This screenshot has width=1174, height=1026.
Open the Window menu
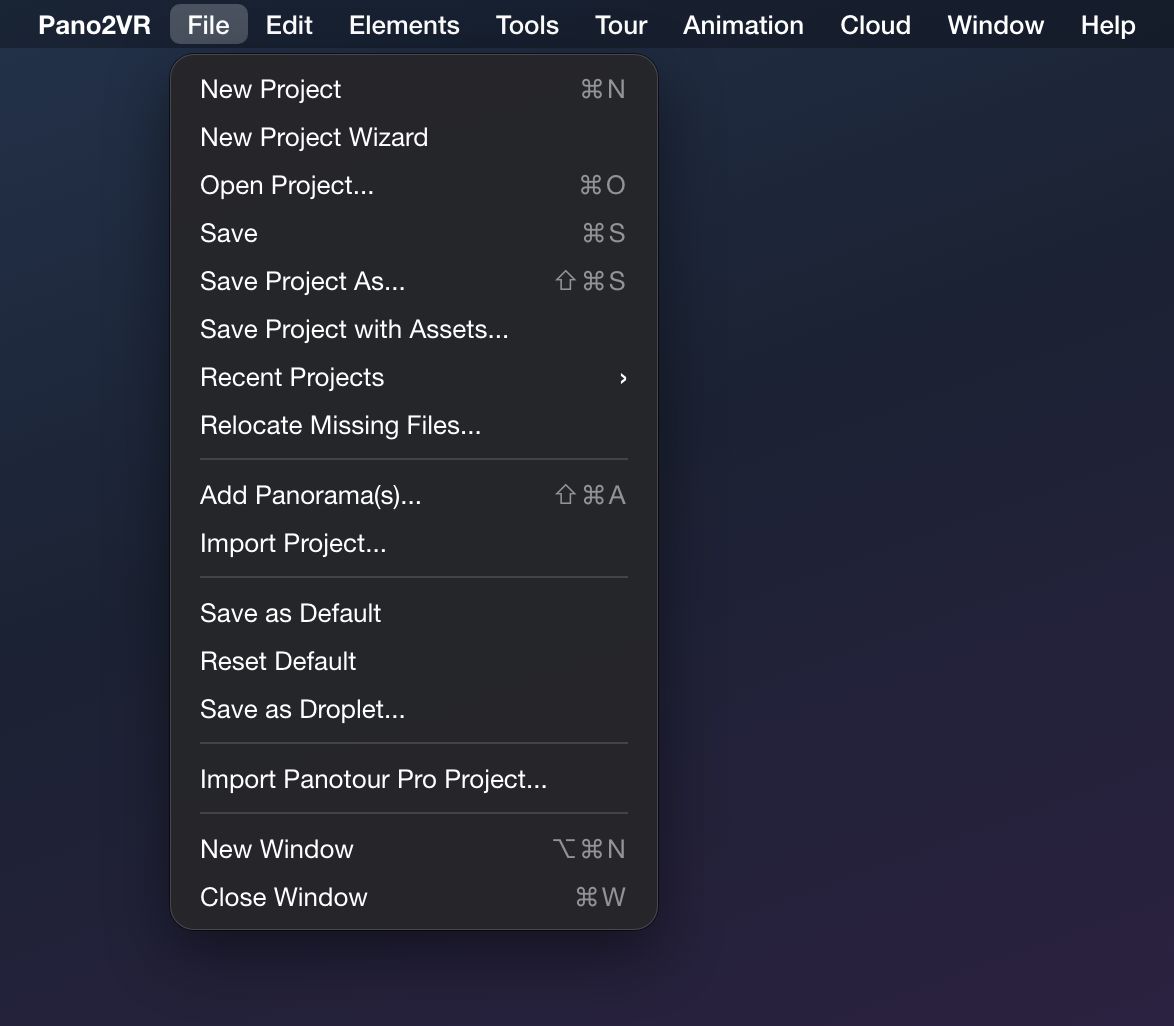996,25
